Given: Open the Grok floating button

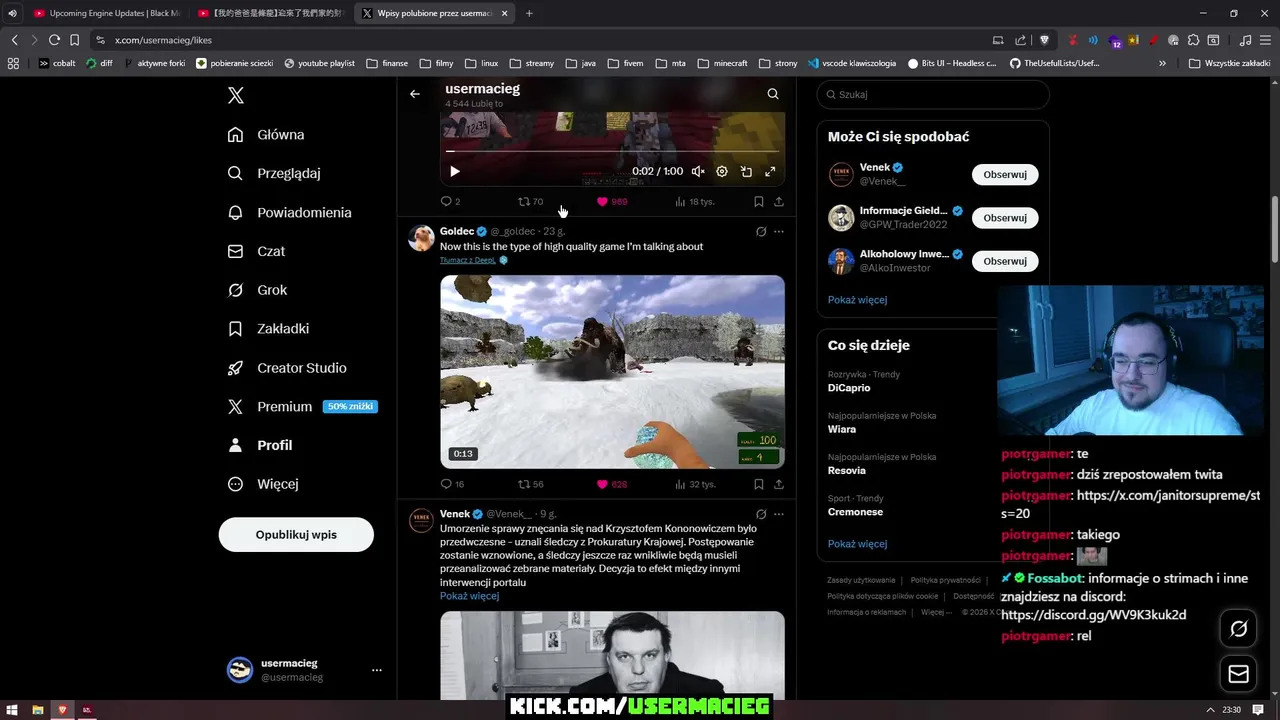Looking at the screenshot, I should click(1239, 629).
